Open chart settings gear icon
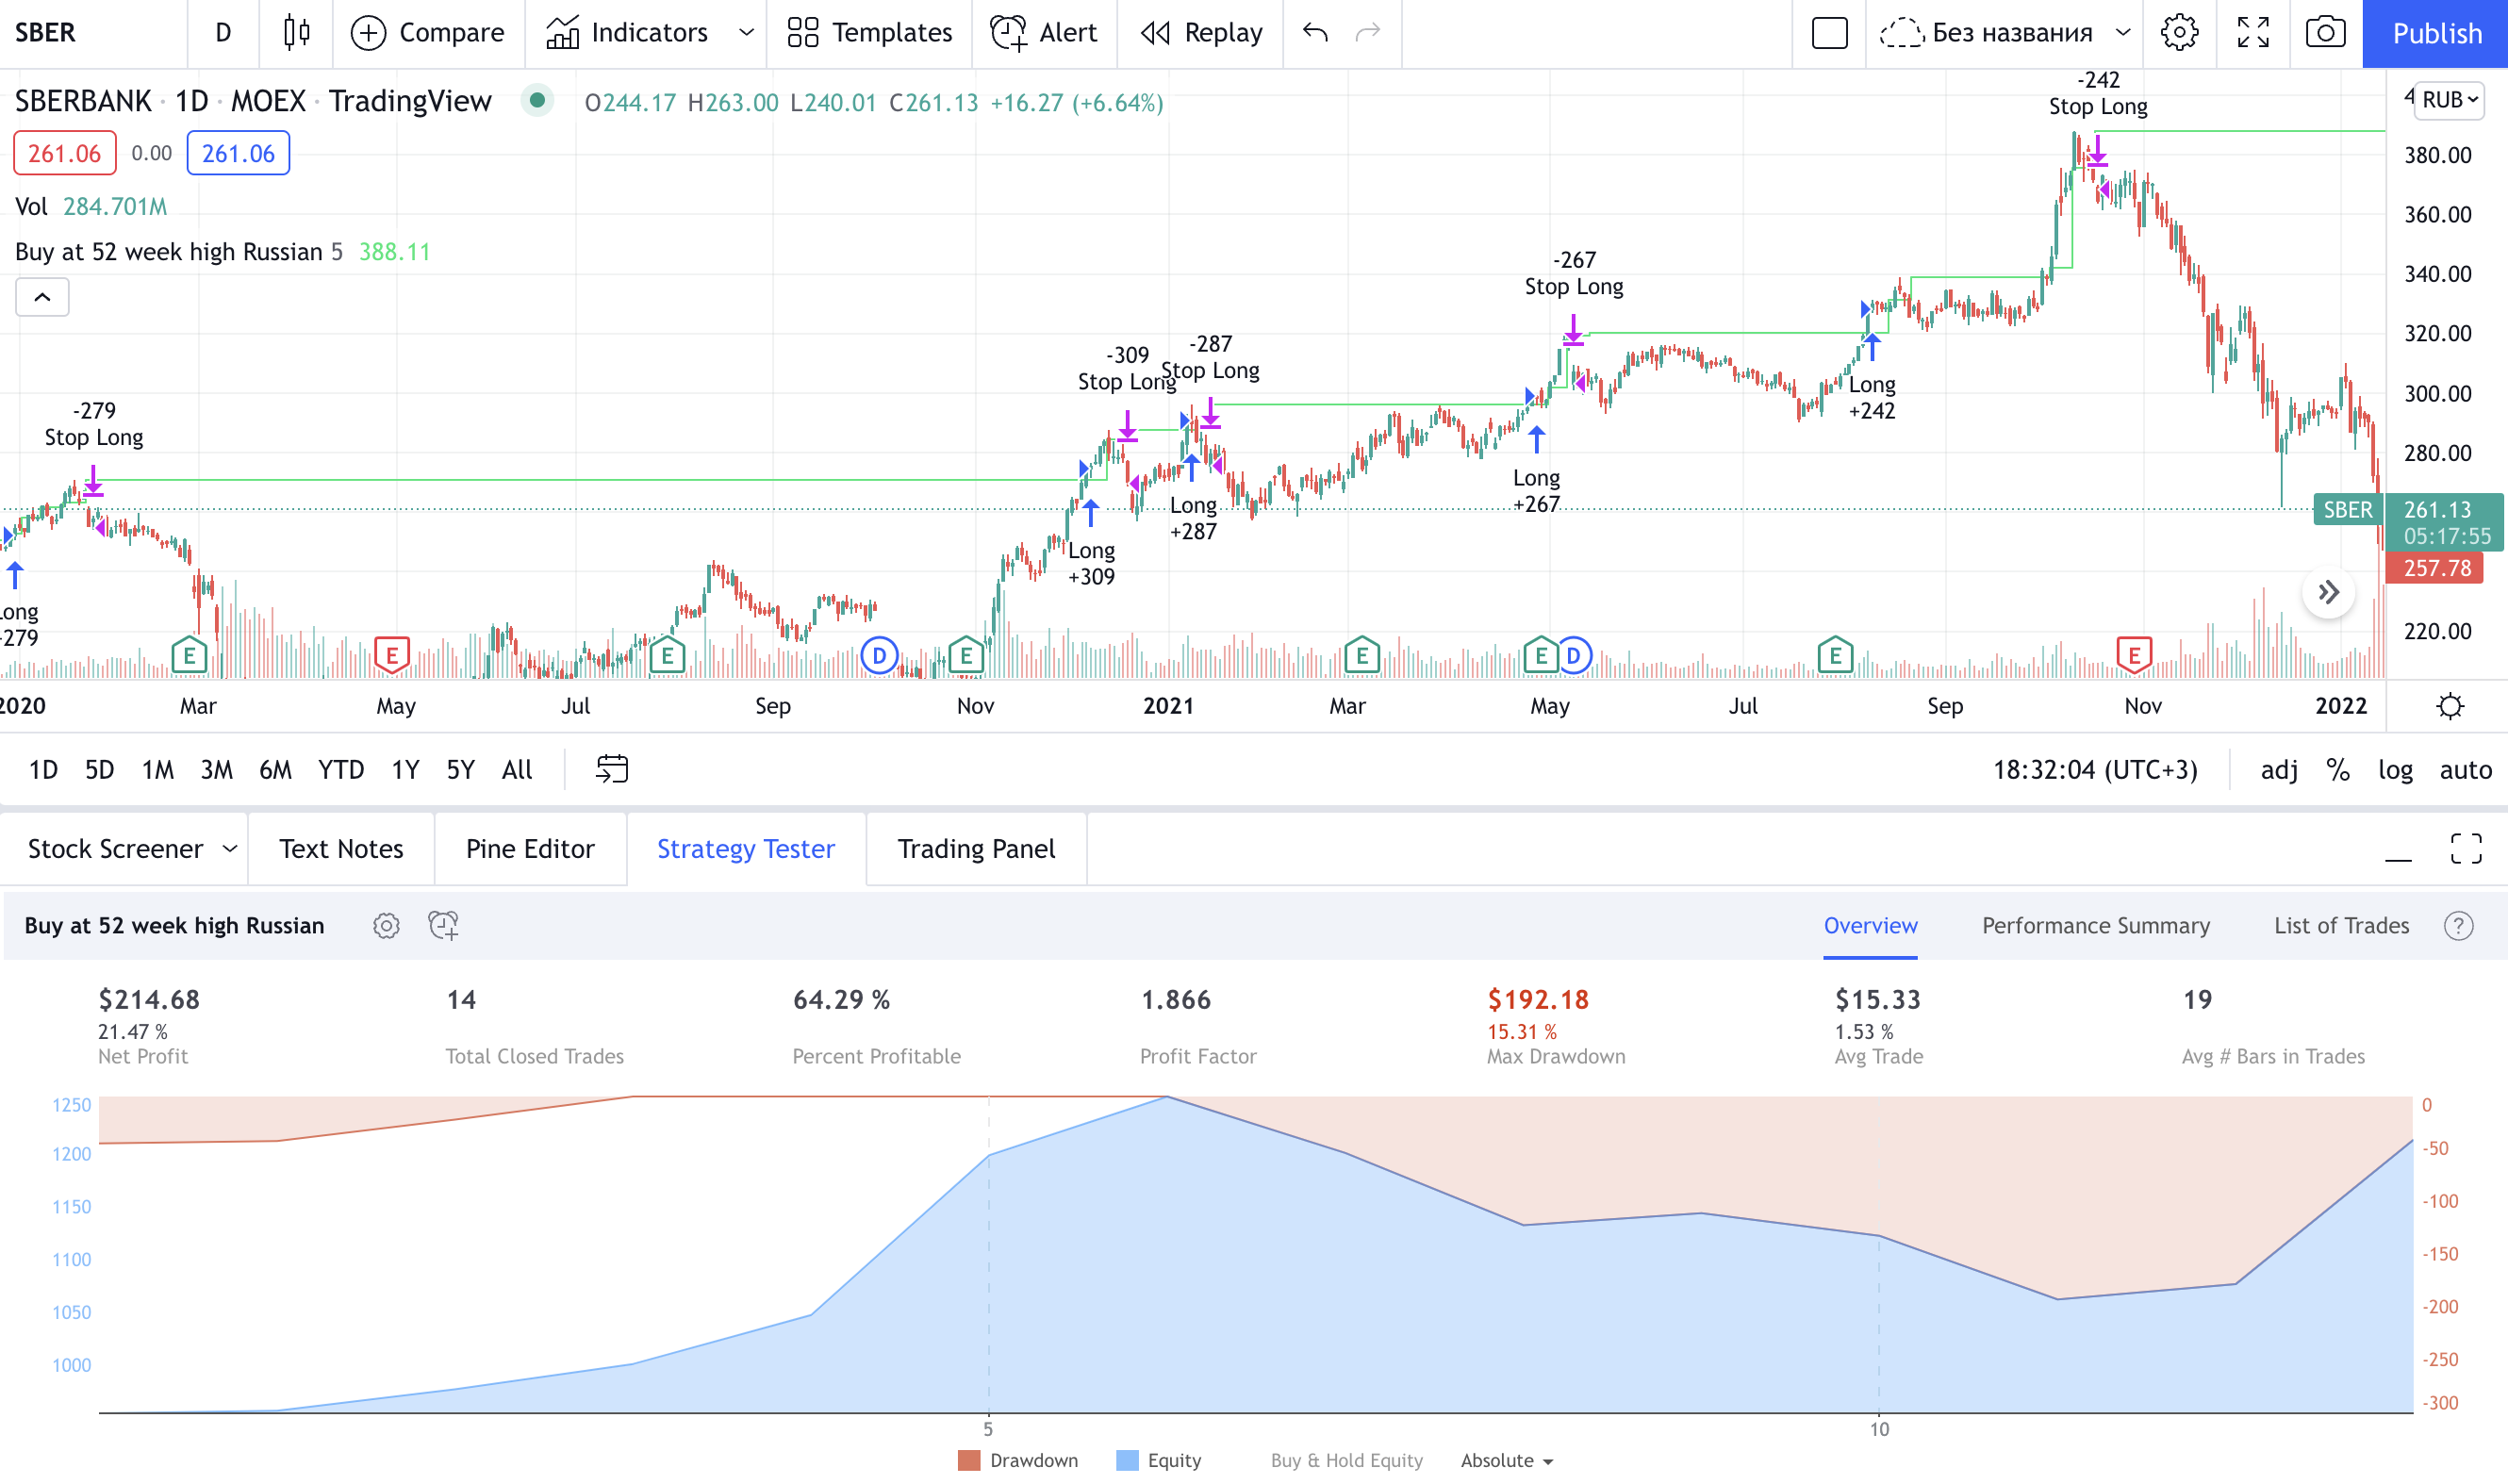 click(2179, 33)
